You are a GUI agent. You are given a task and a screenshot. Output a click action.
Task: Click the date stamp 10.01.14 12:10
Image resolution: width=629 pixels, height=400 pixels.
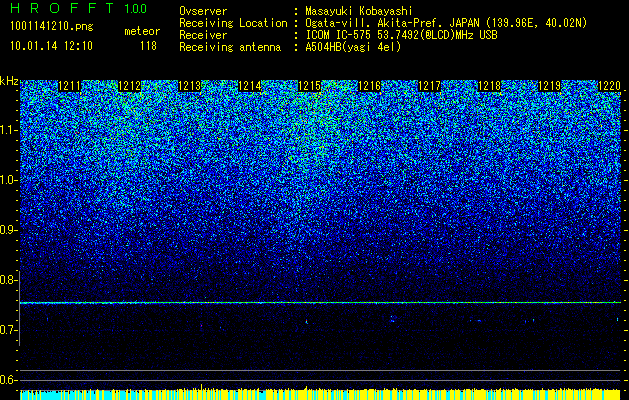point(51,46)
